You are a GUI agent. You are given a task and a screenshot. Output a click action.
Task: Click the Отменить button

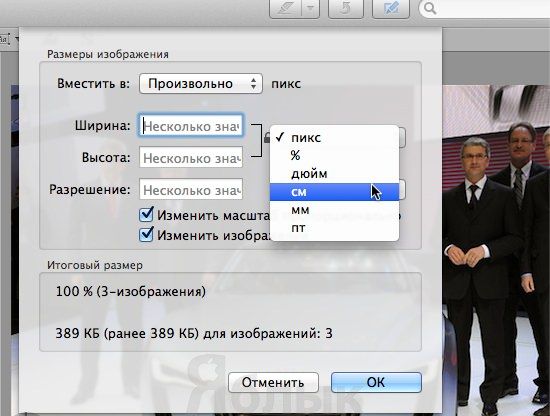(x=273, y=382)
